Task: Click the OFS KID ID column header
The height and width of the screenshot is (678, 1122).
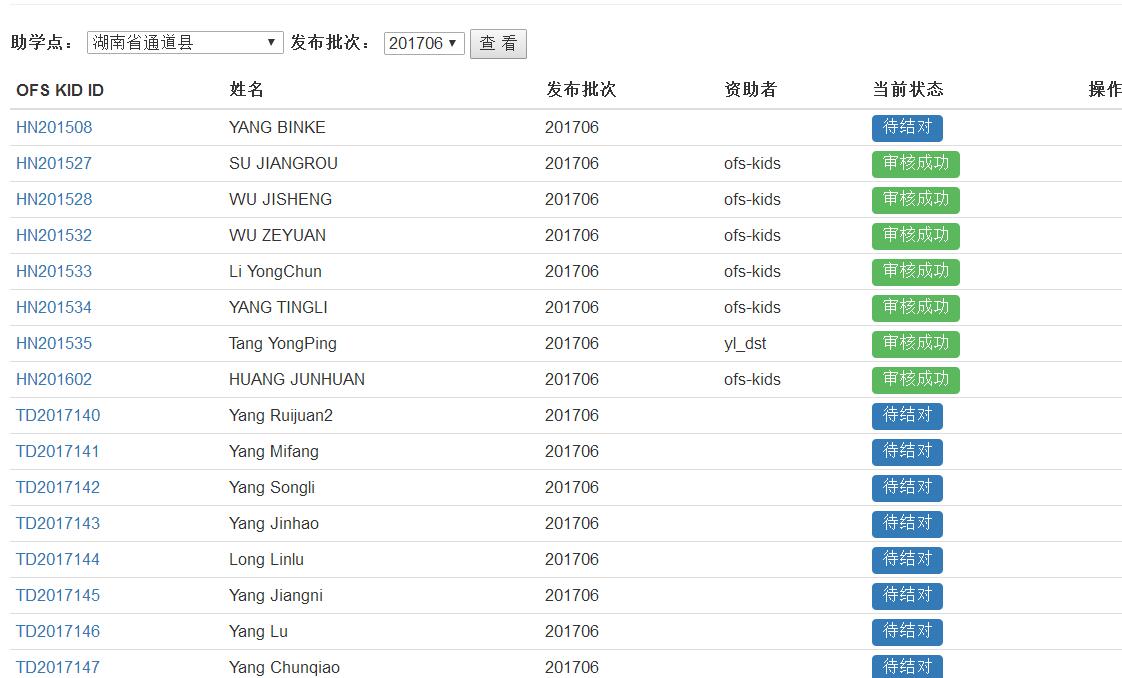Action: pyautogui.click(x=60, y=90)
